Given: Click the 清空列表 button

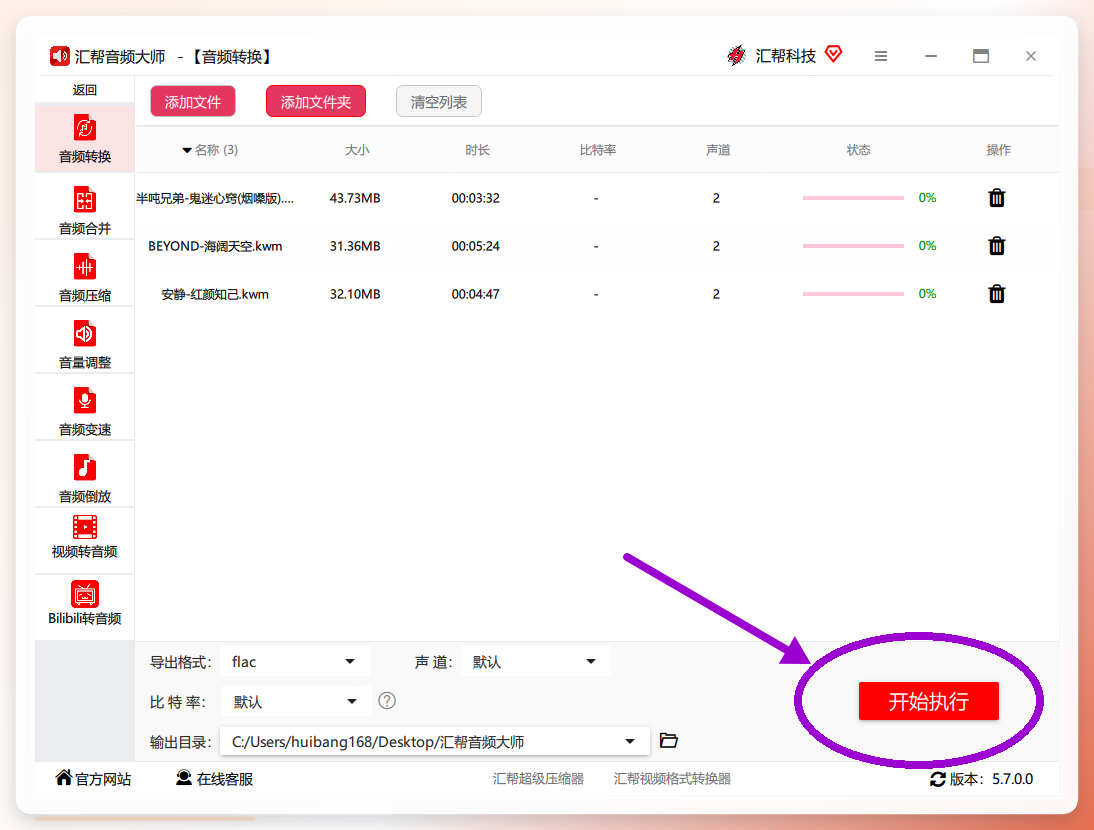Looking at the screenshot, I should click(438, 102).
